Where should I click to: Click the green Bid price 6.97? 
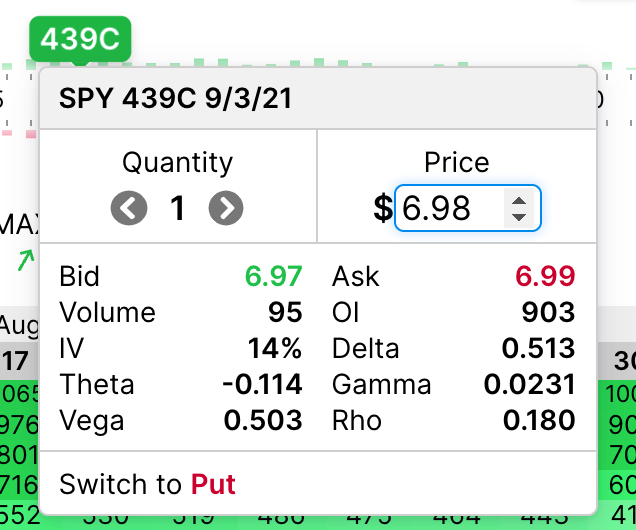pyautogui.click(x=274, y=276)
